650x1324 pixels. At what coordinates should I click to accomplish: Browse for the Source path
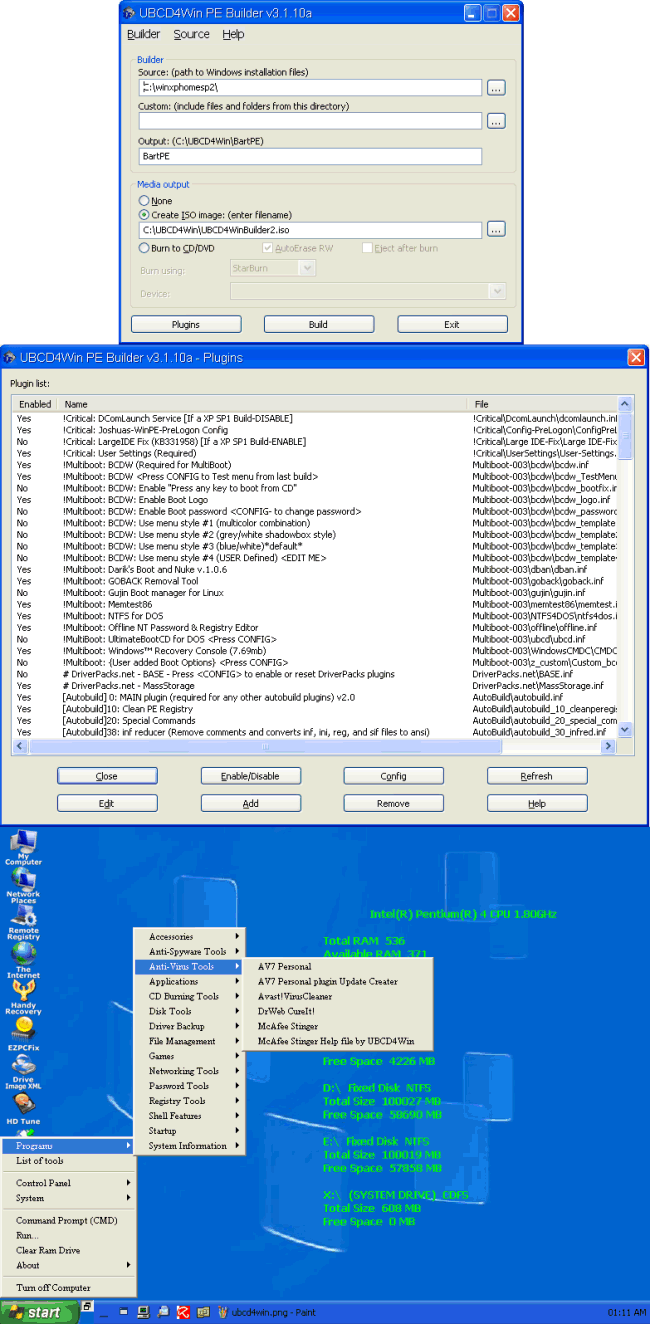496,88
